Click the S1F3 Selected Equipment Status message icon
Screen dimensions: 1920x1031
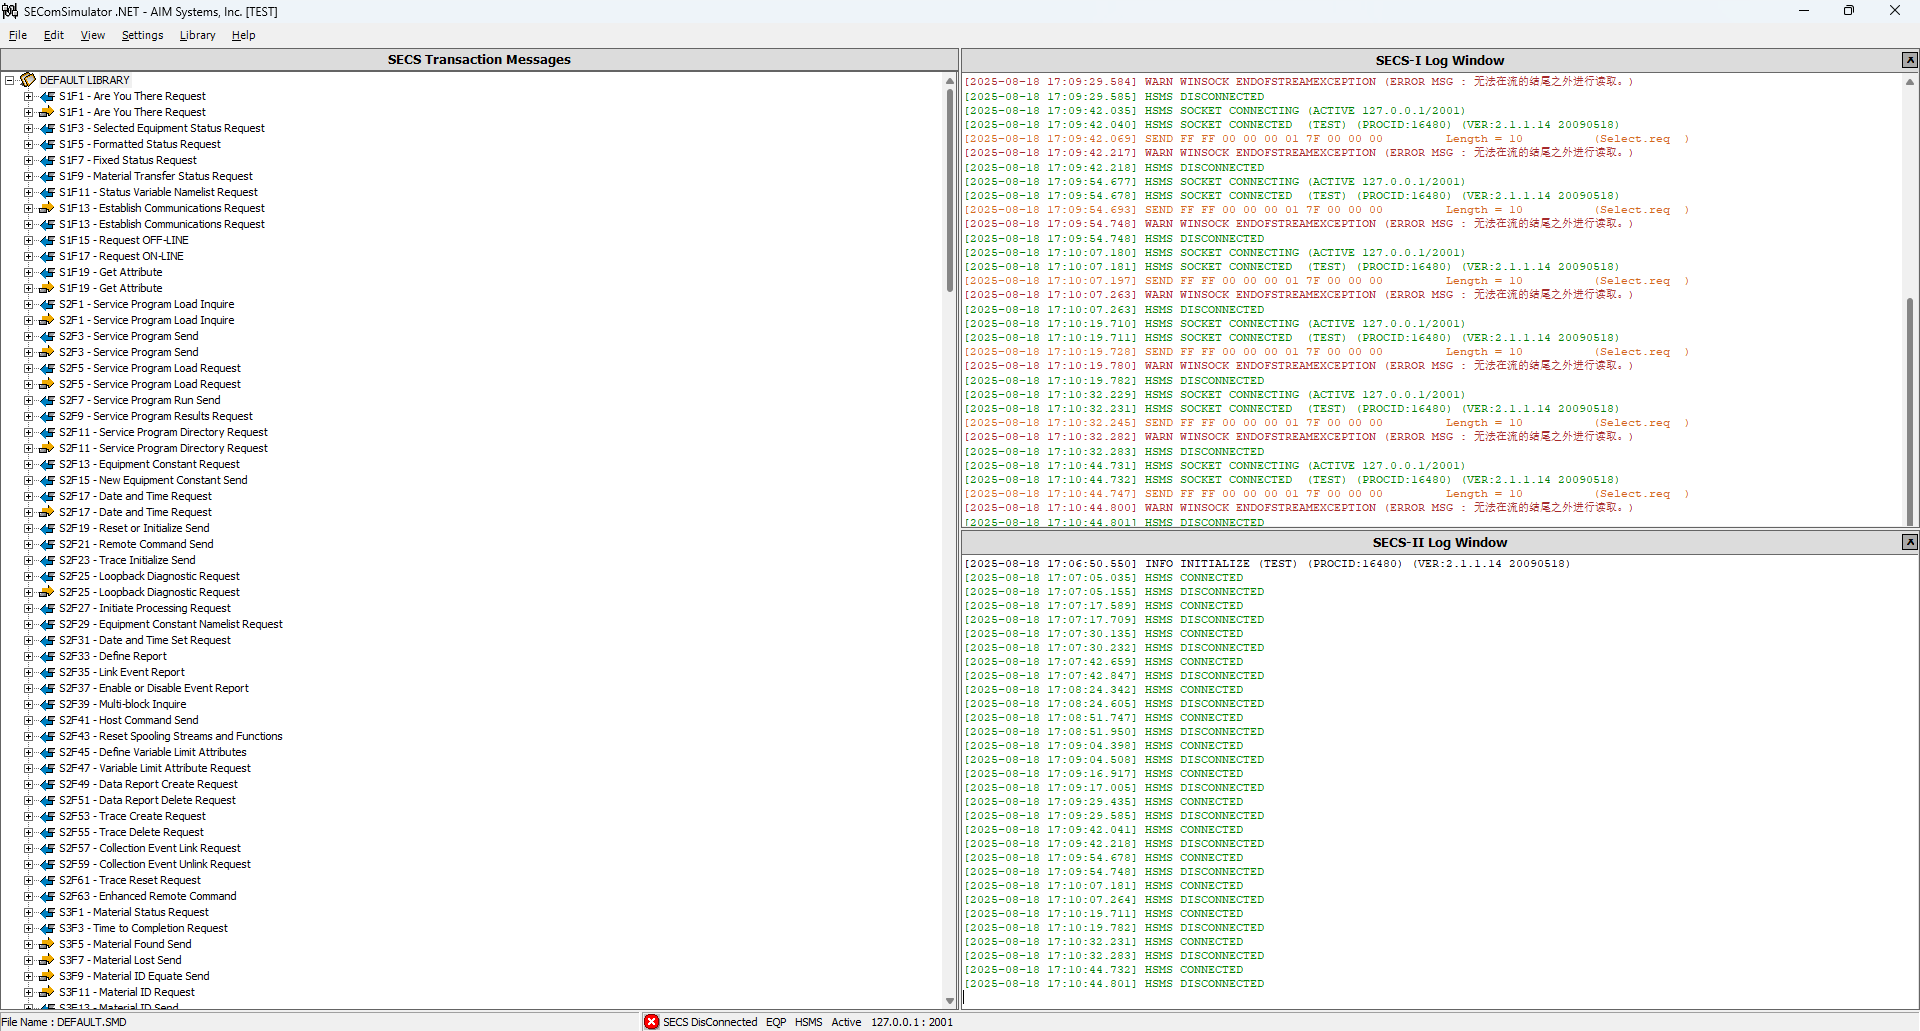pyautogui.click(x=46, y=128)
